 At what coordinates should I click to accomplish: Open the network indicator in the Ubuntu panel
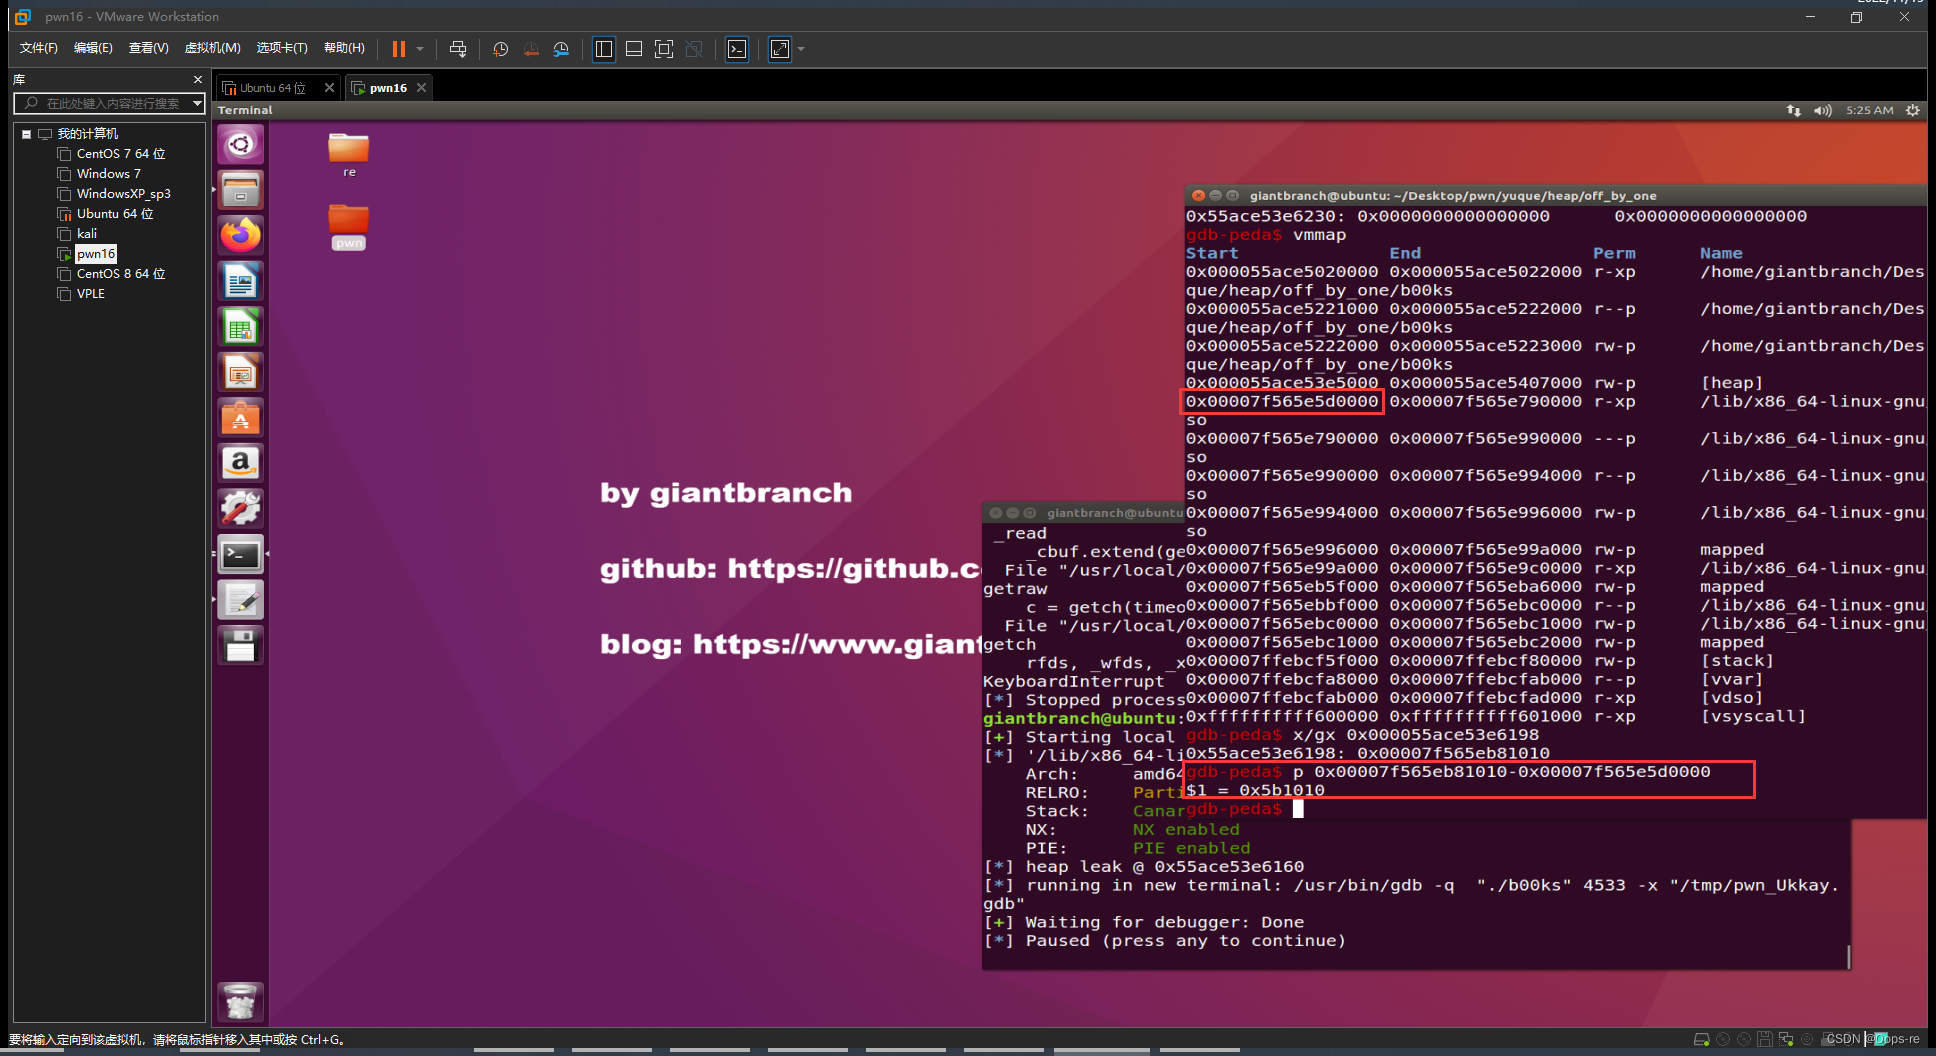[x=1794, y=111]
